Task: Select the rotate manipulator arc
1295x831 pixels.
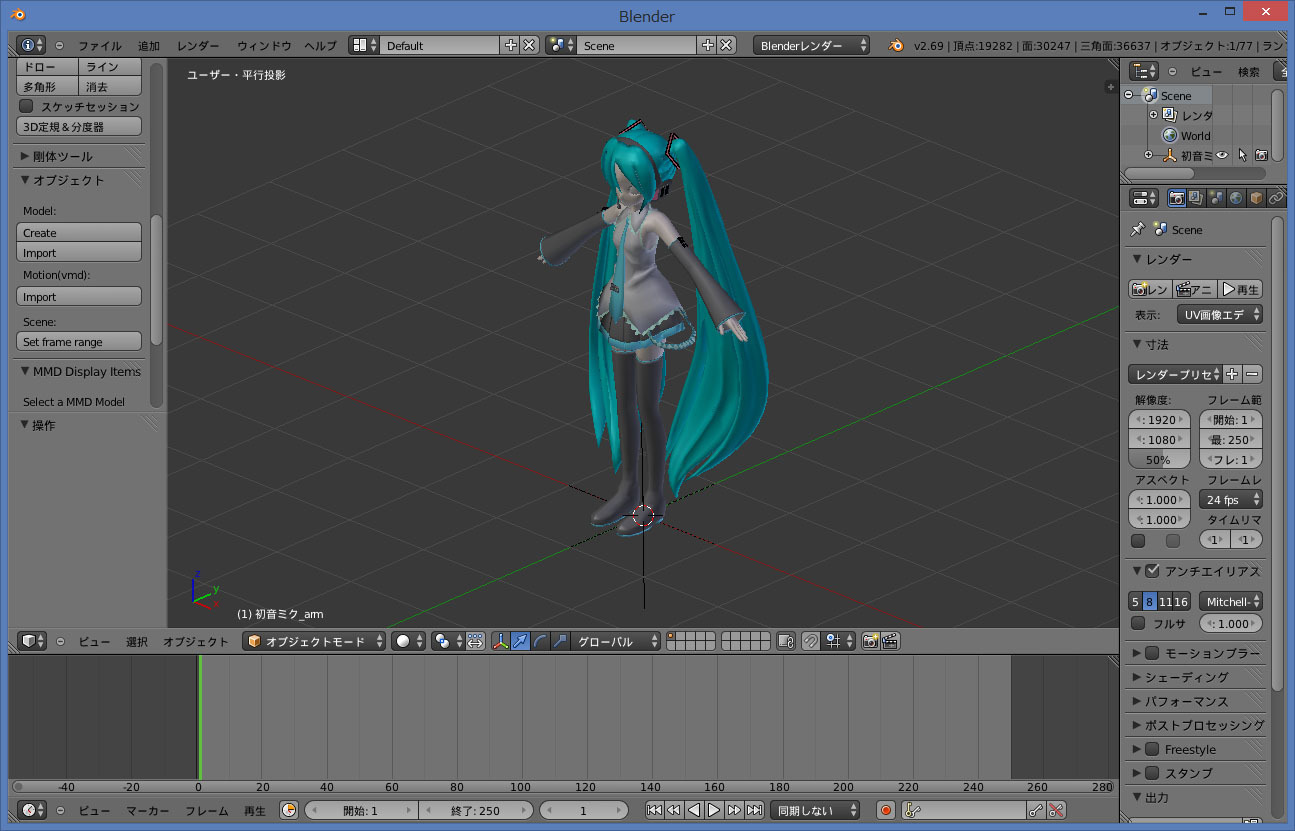Action: [540, 641]
